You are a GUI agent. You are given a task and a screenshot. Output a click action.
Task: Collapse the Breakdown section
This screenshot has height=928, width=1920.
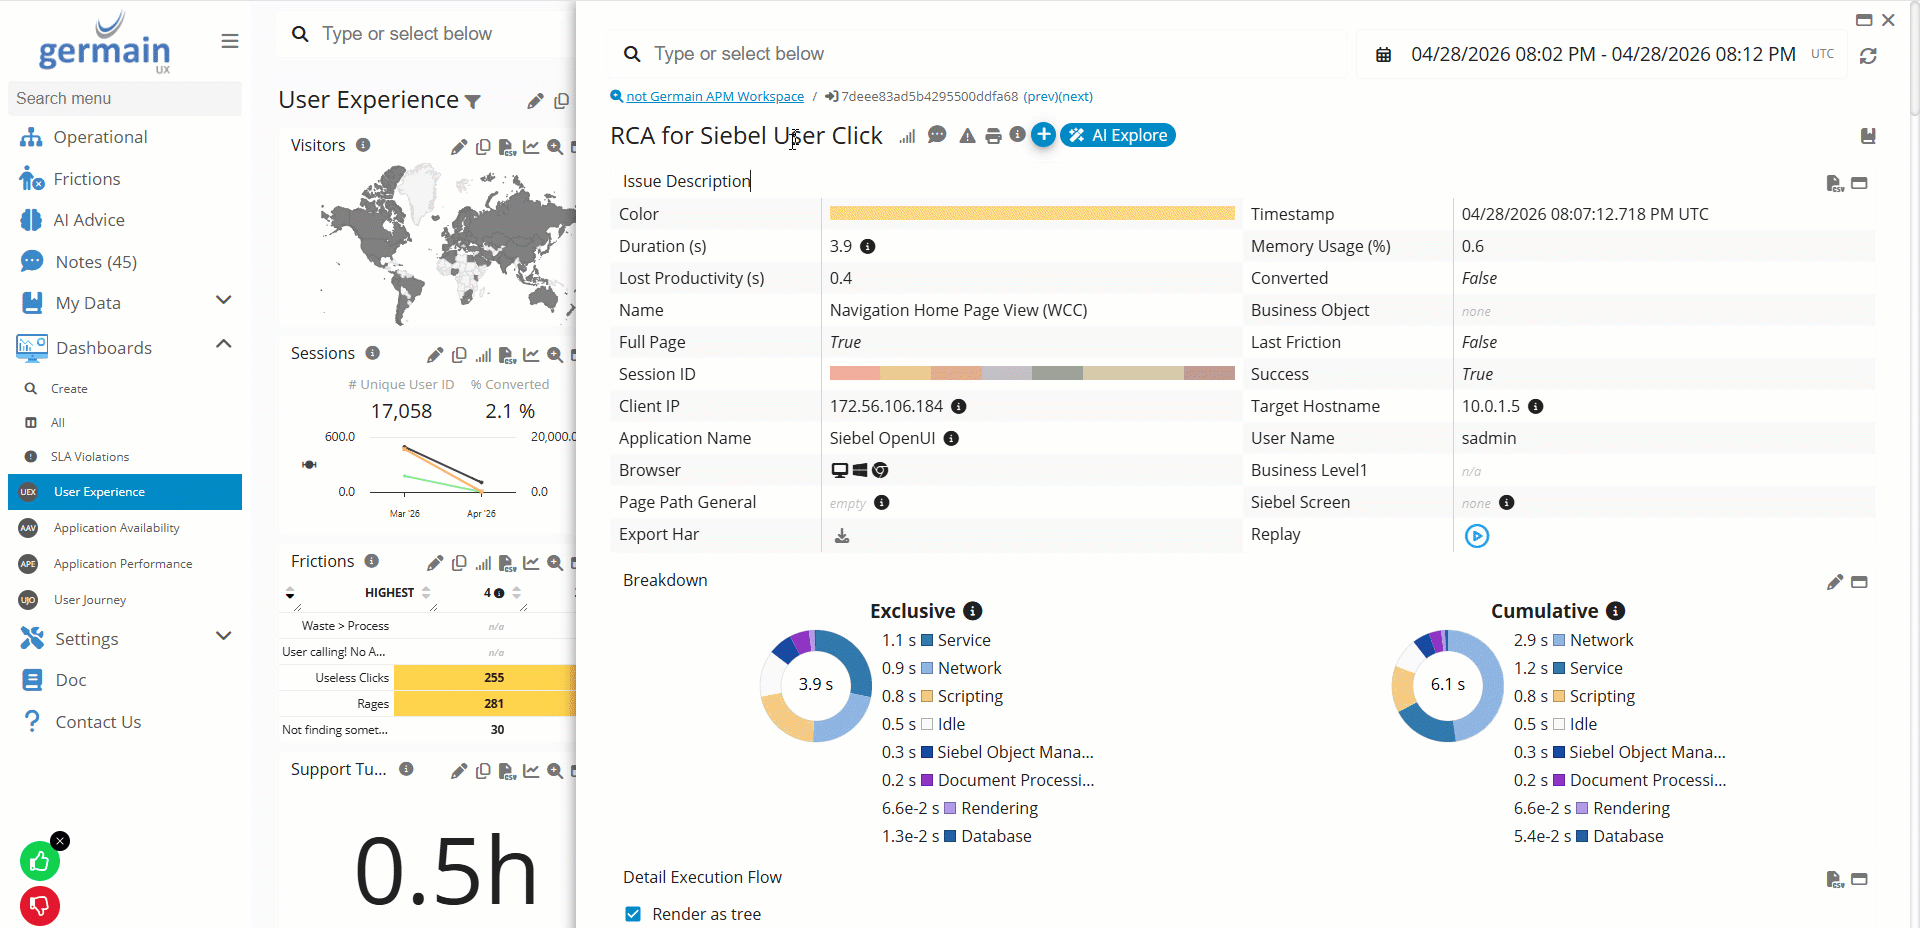coord(1859,582)
